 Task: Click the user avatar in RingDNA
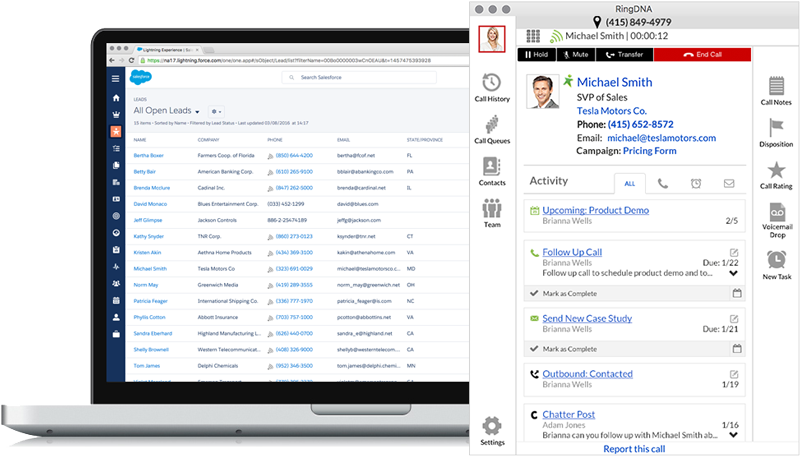pyautogui.click(x=492, y=39)
